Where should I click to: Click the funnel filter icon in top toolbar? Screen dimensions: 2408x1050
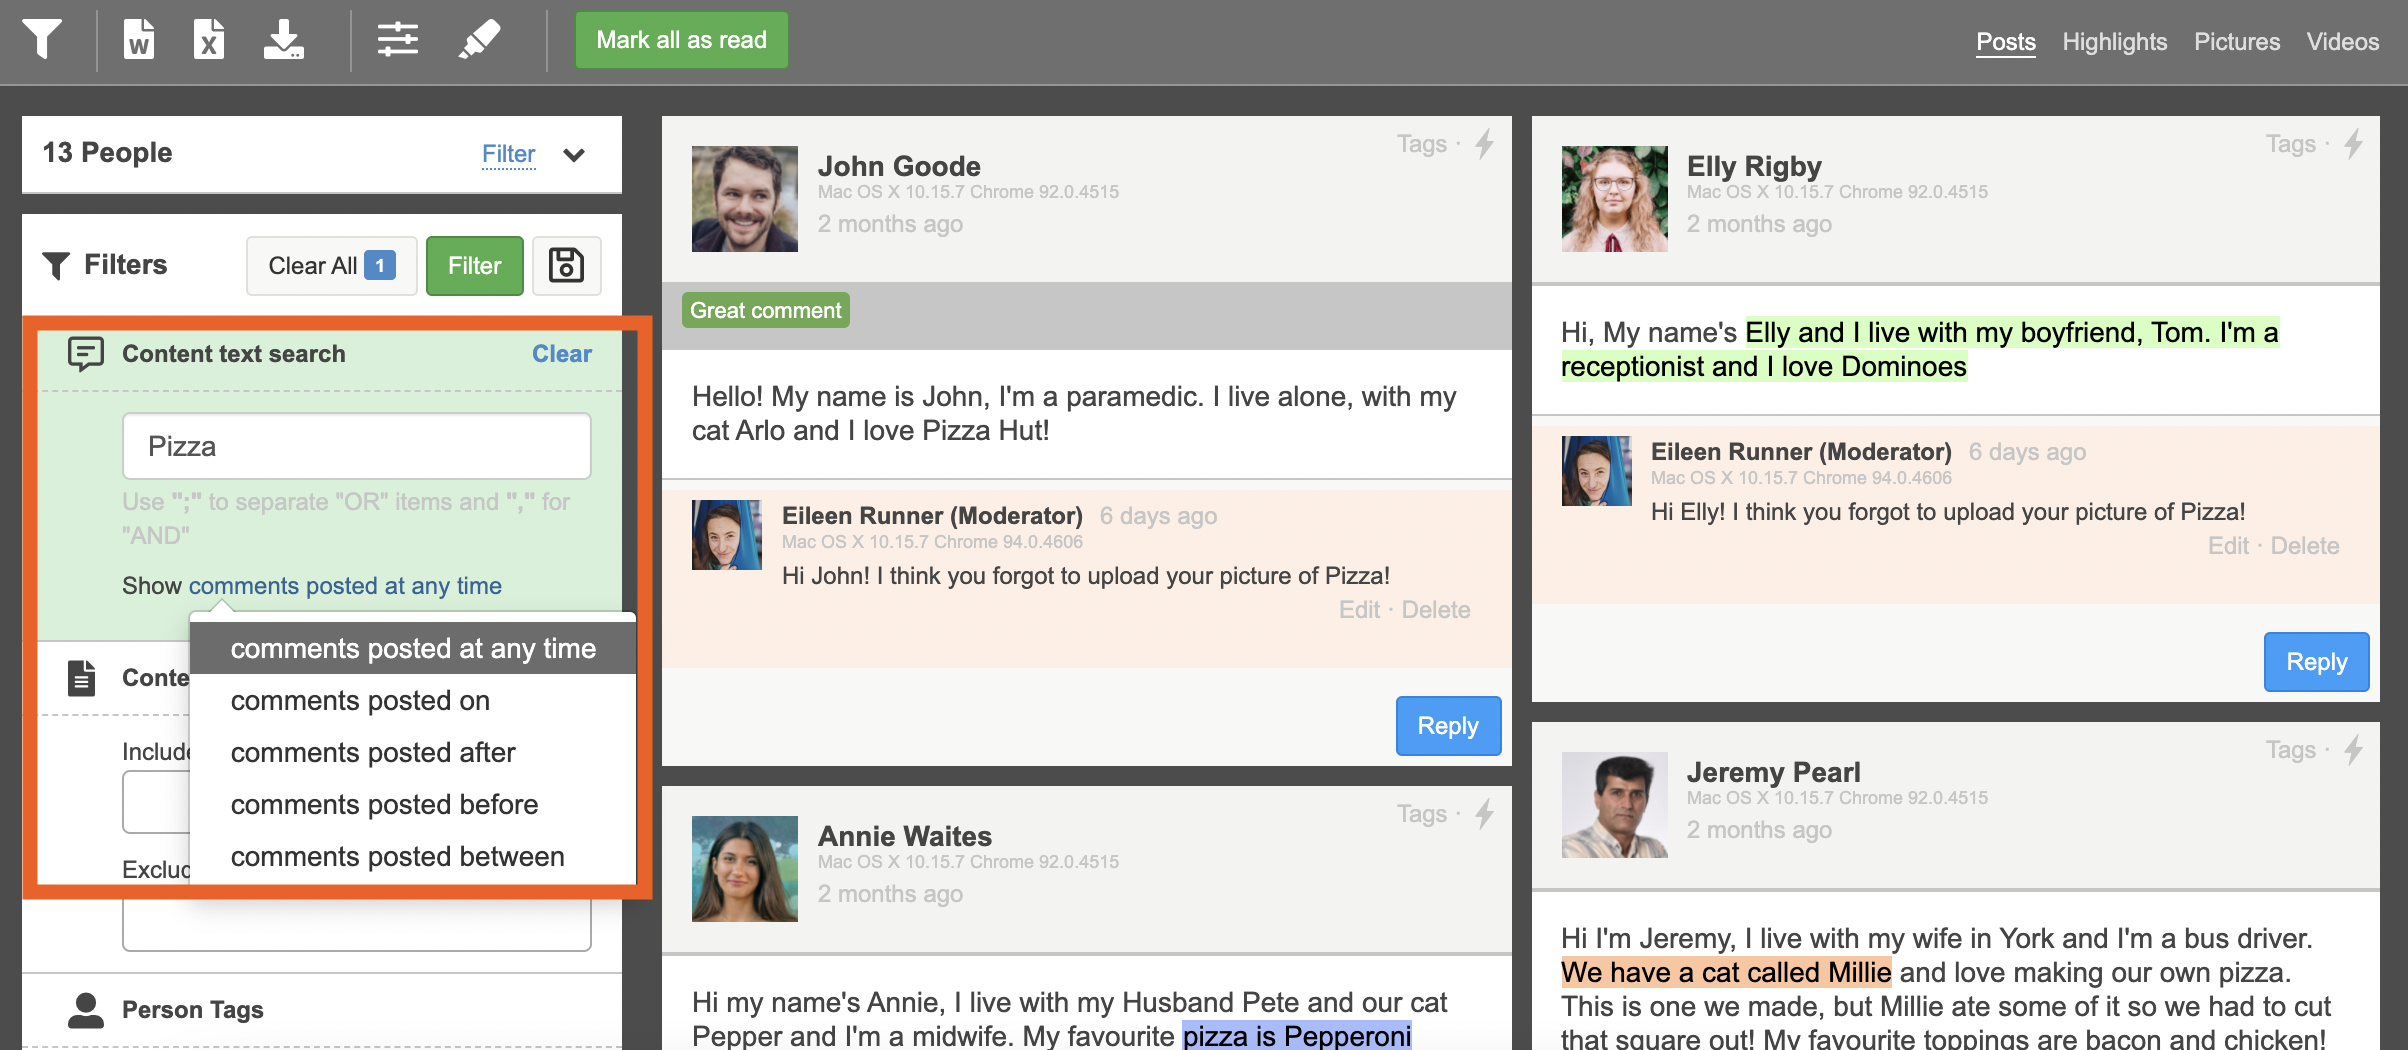[x=43, y=40]
